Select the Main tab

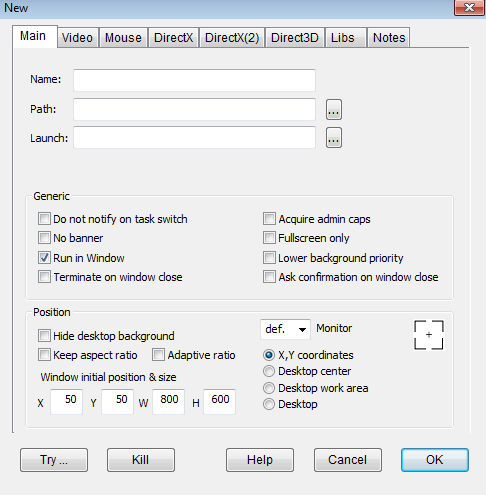pyautogui.click(x=35, y=36)
